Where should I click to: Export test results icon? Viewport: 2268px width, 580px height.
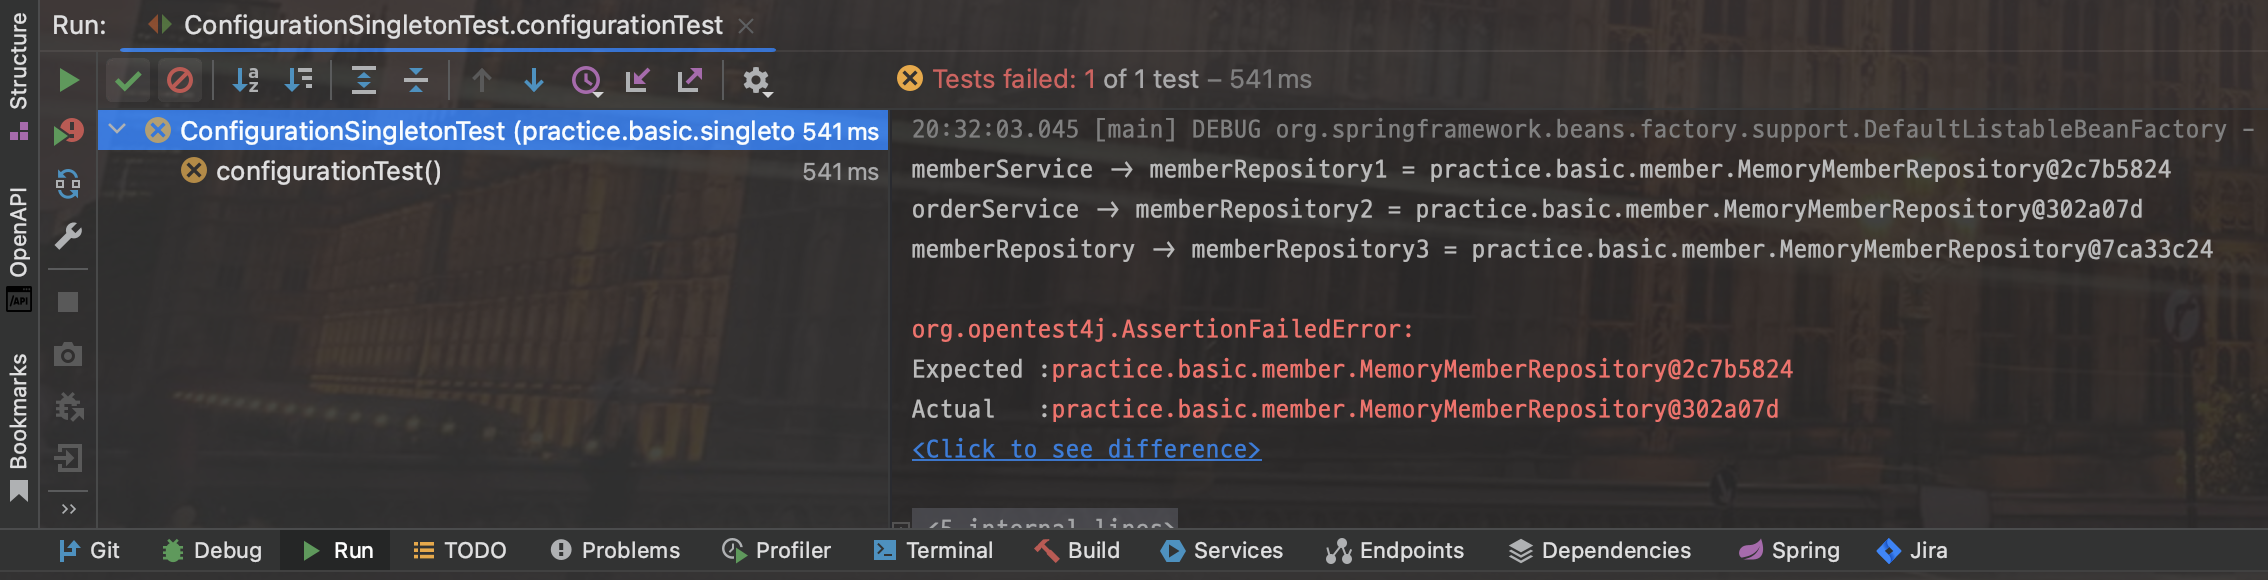pyautogui.click(x=690, y=80)
